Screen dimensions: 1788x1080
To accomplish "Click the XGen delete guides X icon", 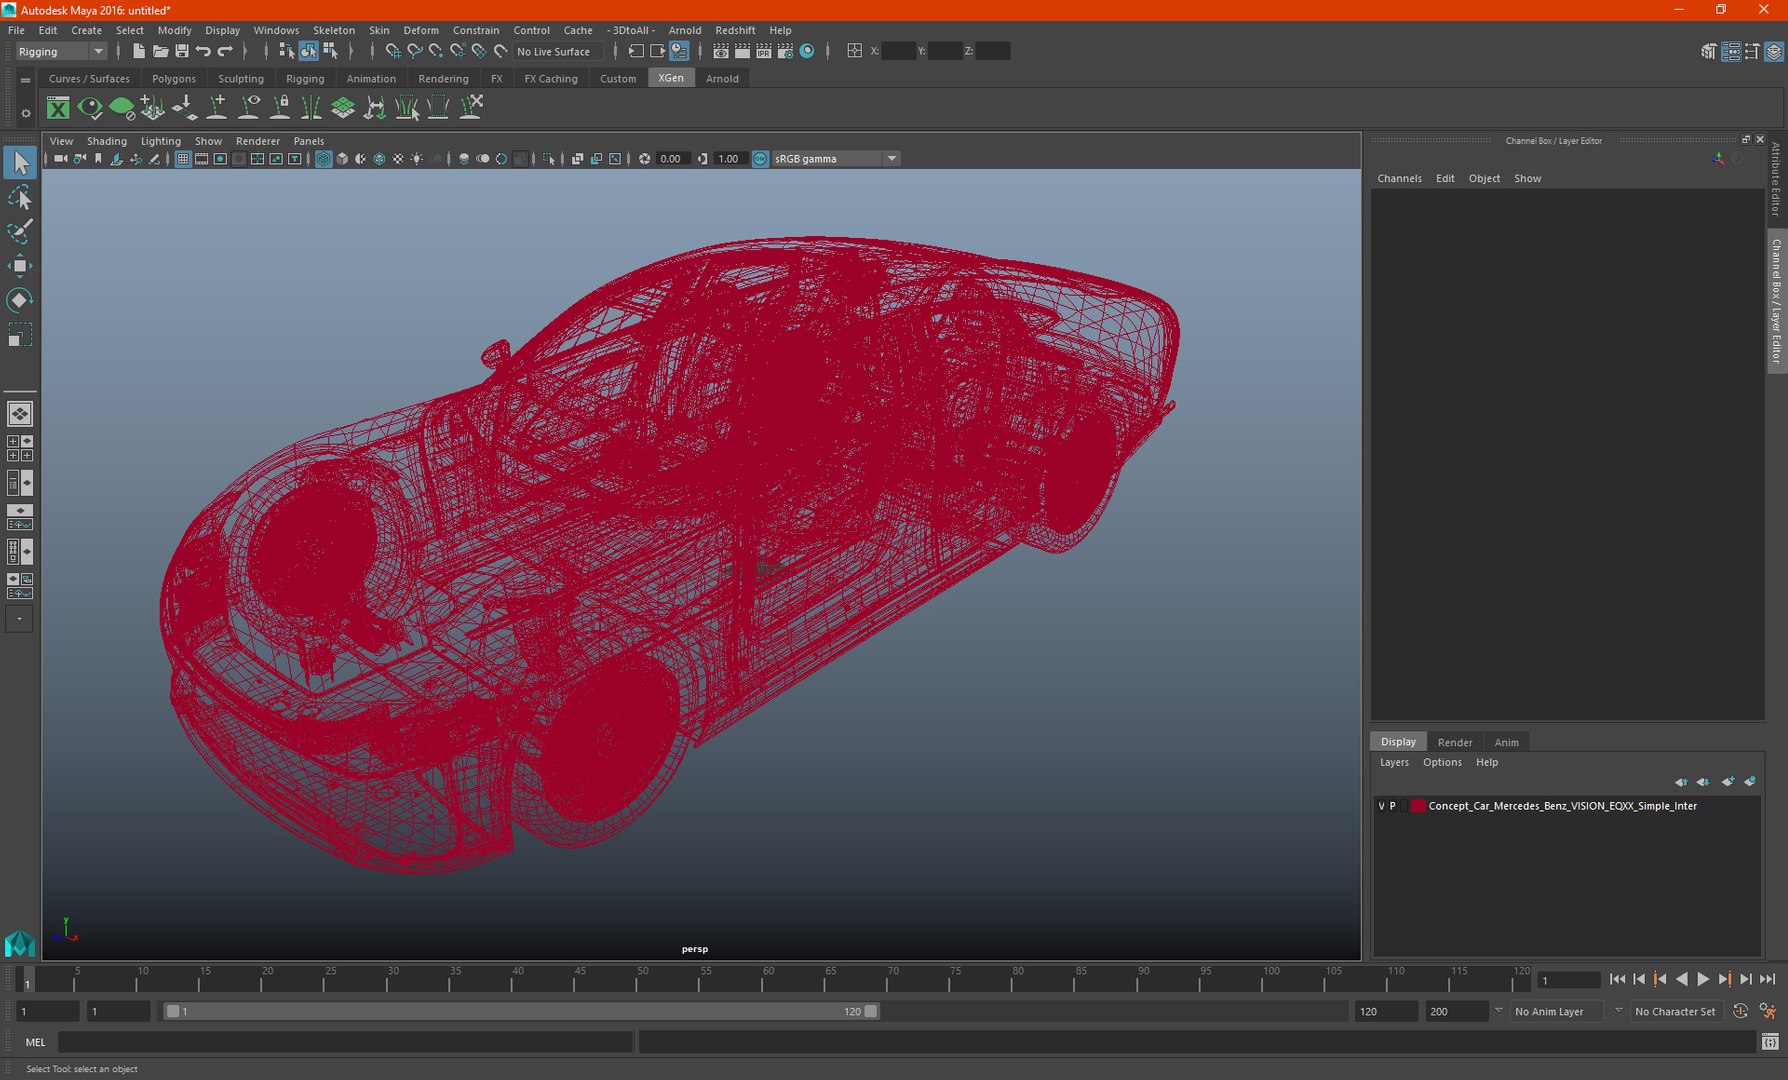I will tap(471, 107).
